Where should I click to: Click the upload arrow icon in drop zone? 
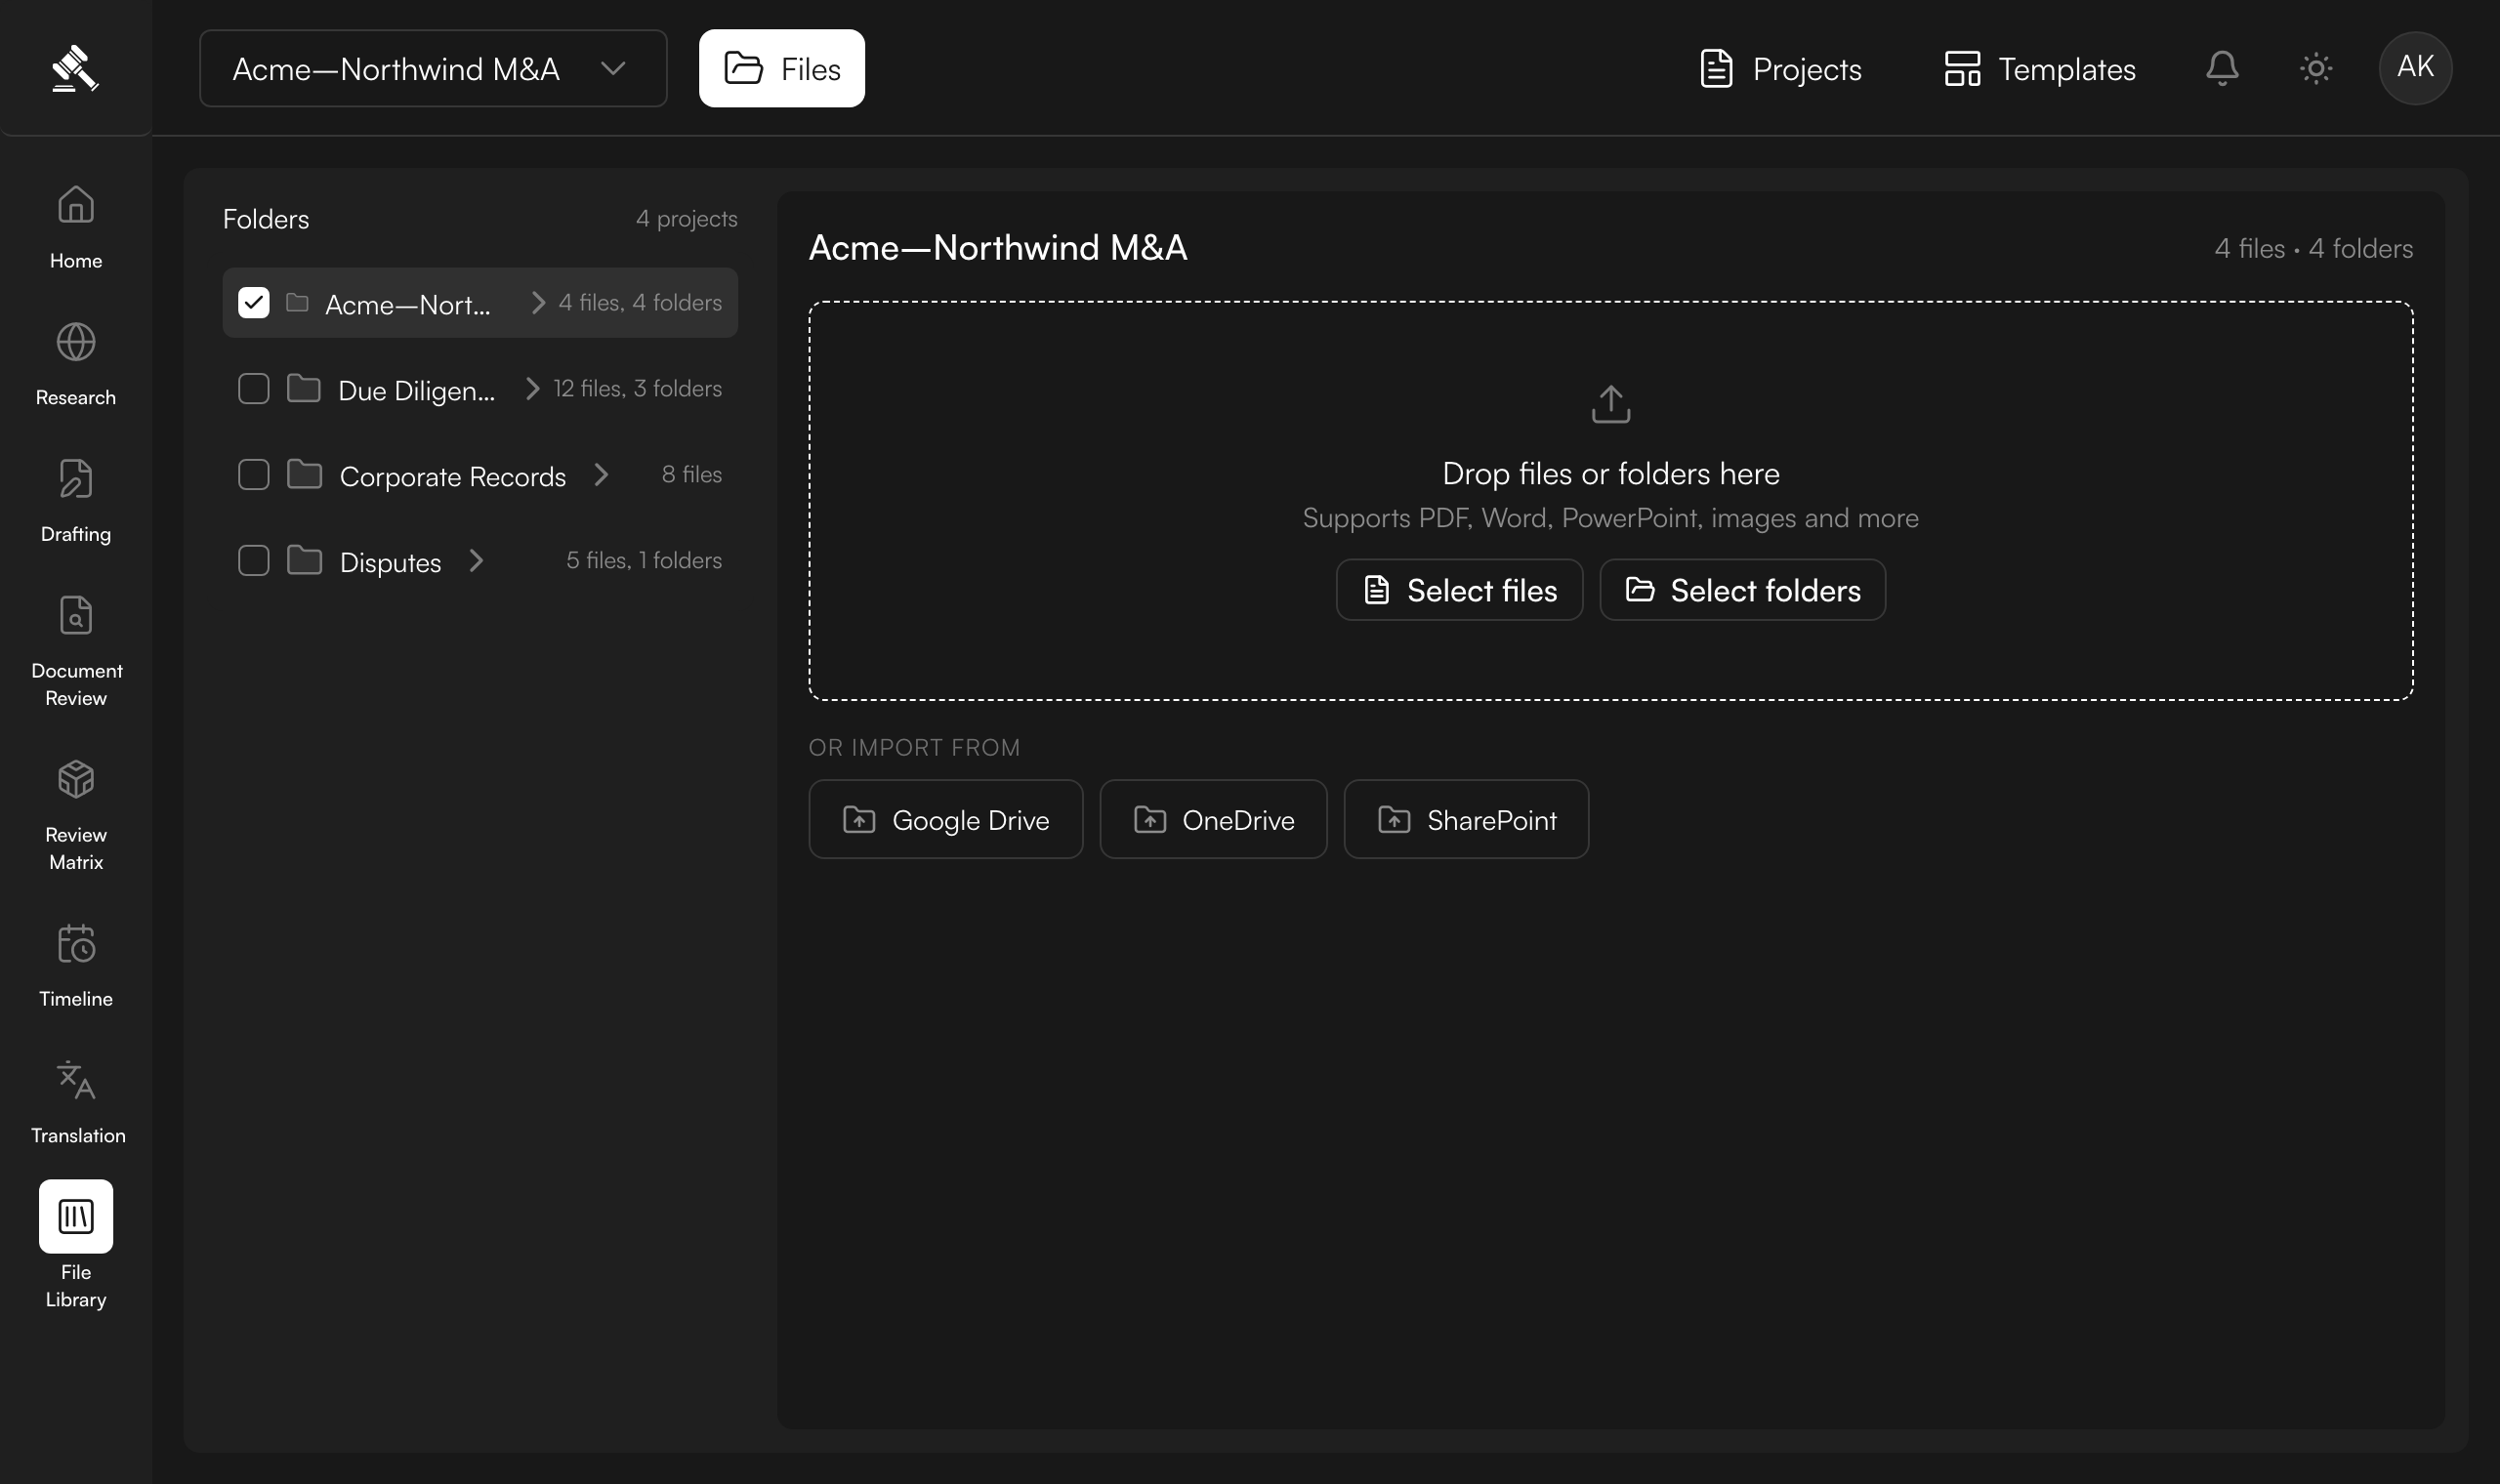[x=1611, y=404]
